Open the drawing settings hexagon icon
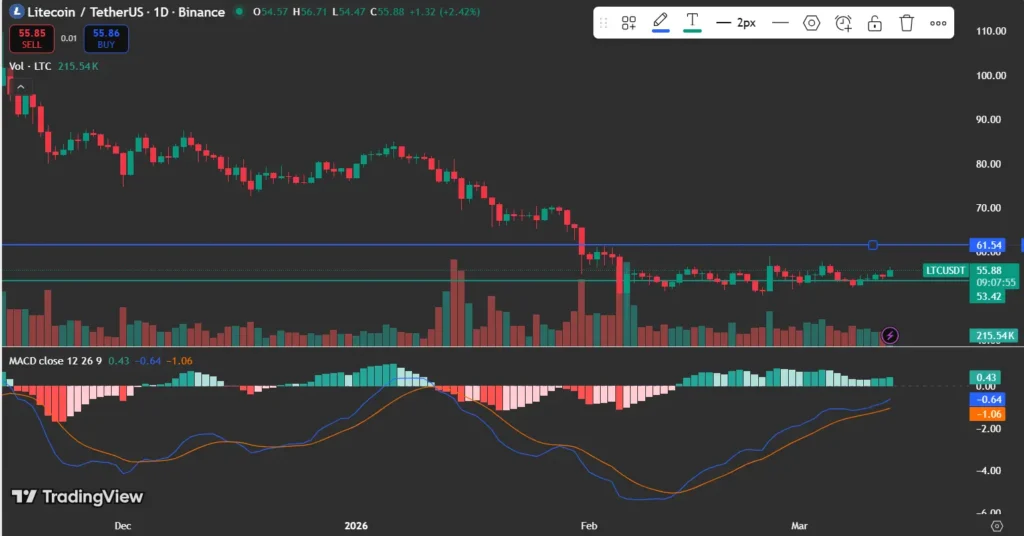The image size is (1024, 536). pos(811,24)
